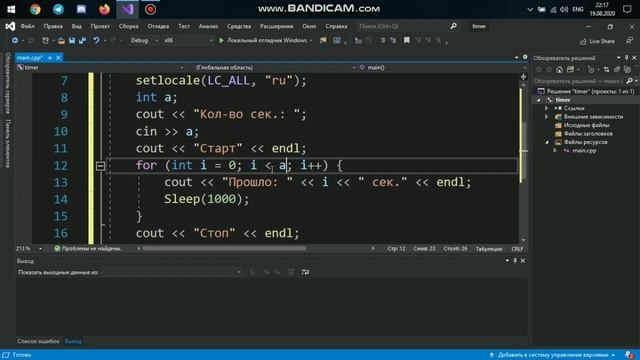Open the Показать выходные данные из dropdown
The height and width of the screenshot is (360, 640).
(172, 272)
